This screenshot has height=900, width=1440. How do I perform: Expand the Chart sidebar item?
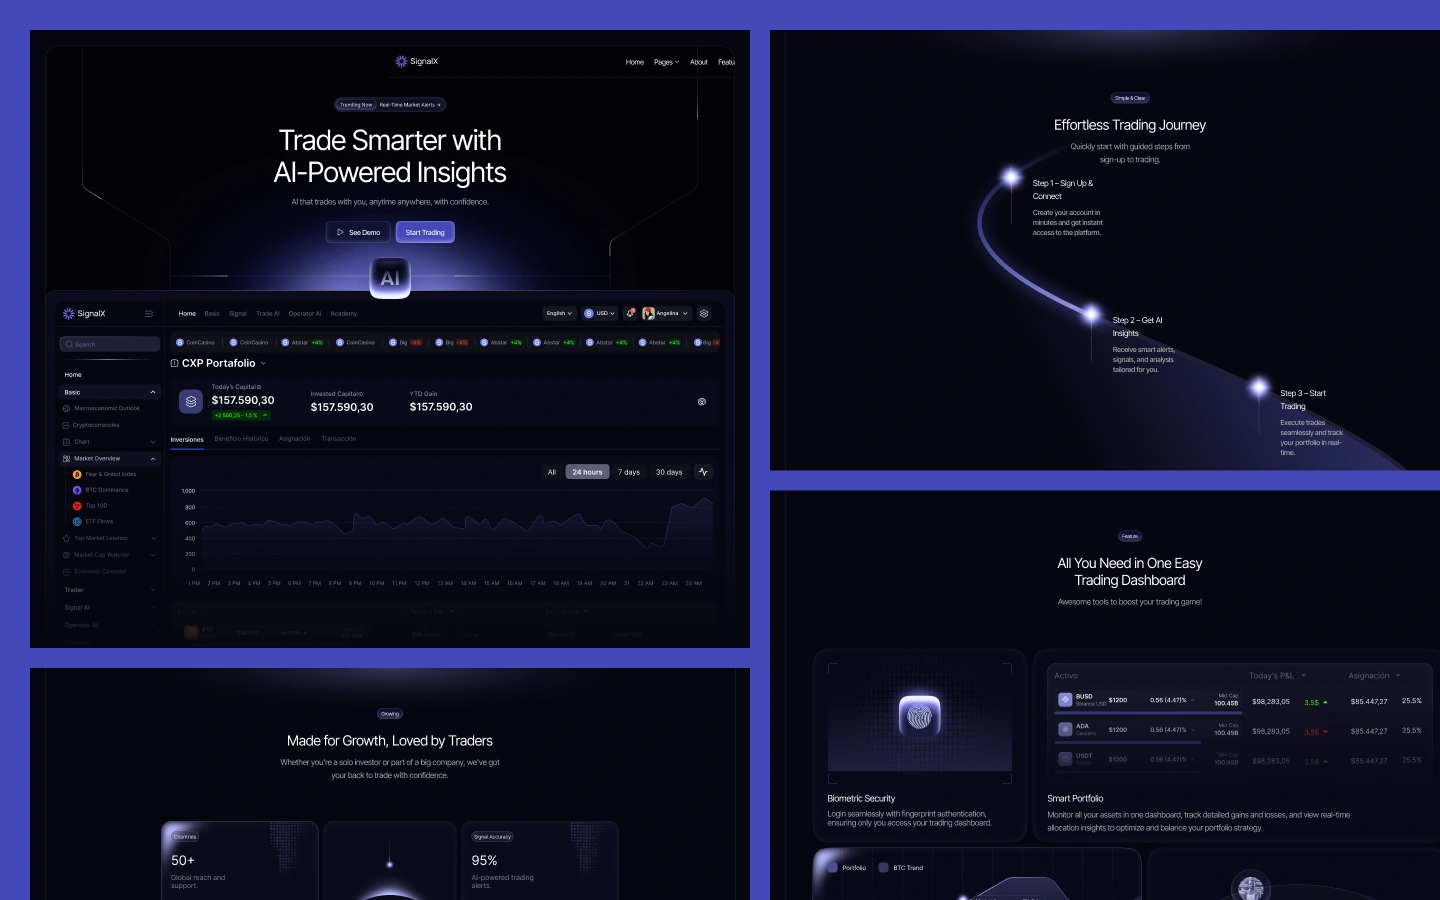point(153,442)
